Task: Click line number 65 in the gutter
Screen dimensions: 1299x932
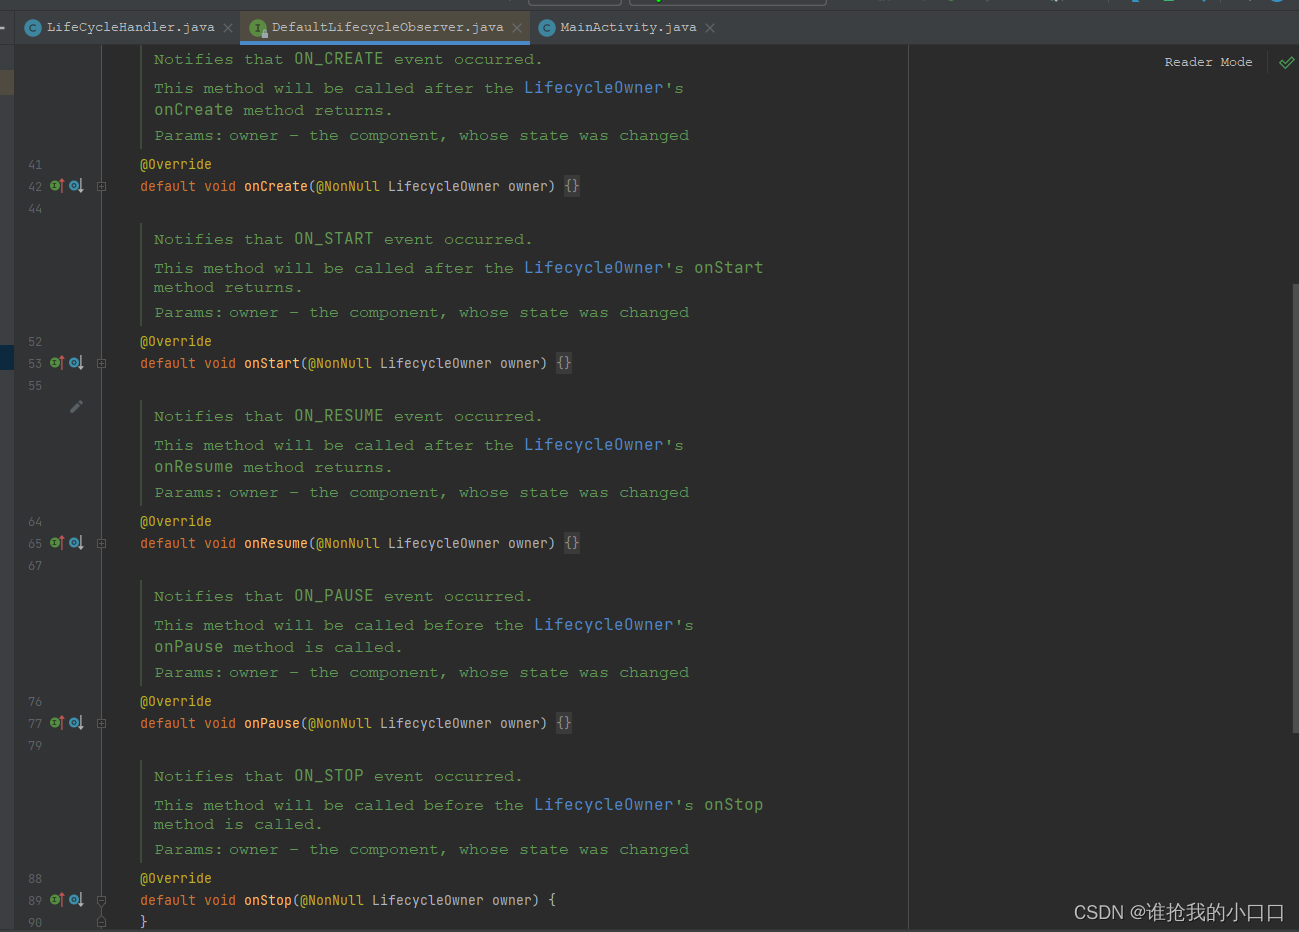Action: 35,544
